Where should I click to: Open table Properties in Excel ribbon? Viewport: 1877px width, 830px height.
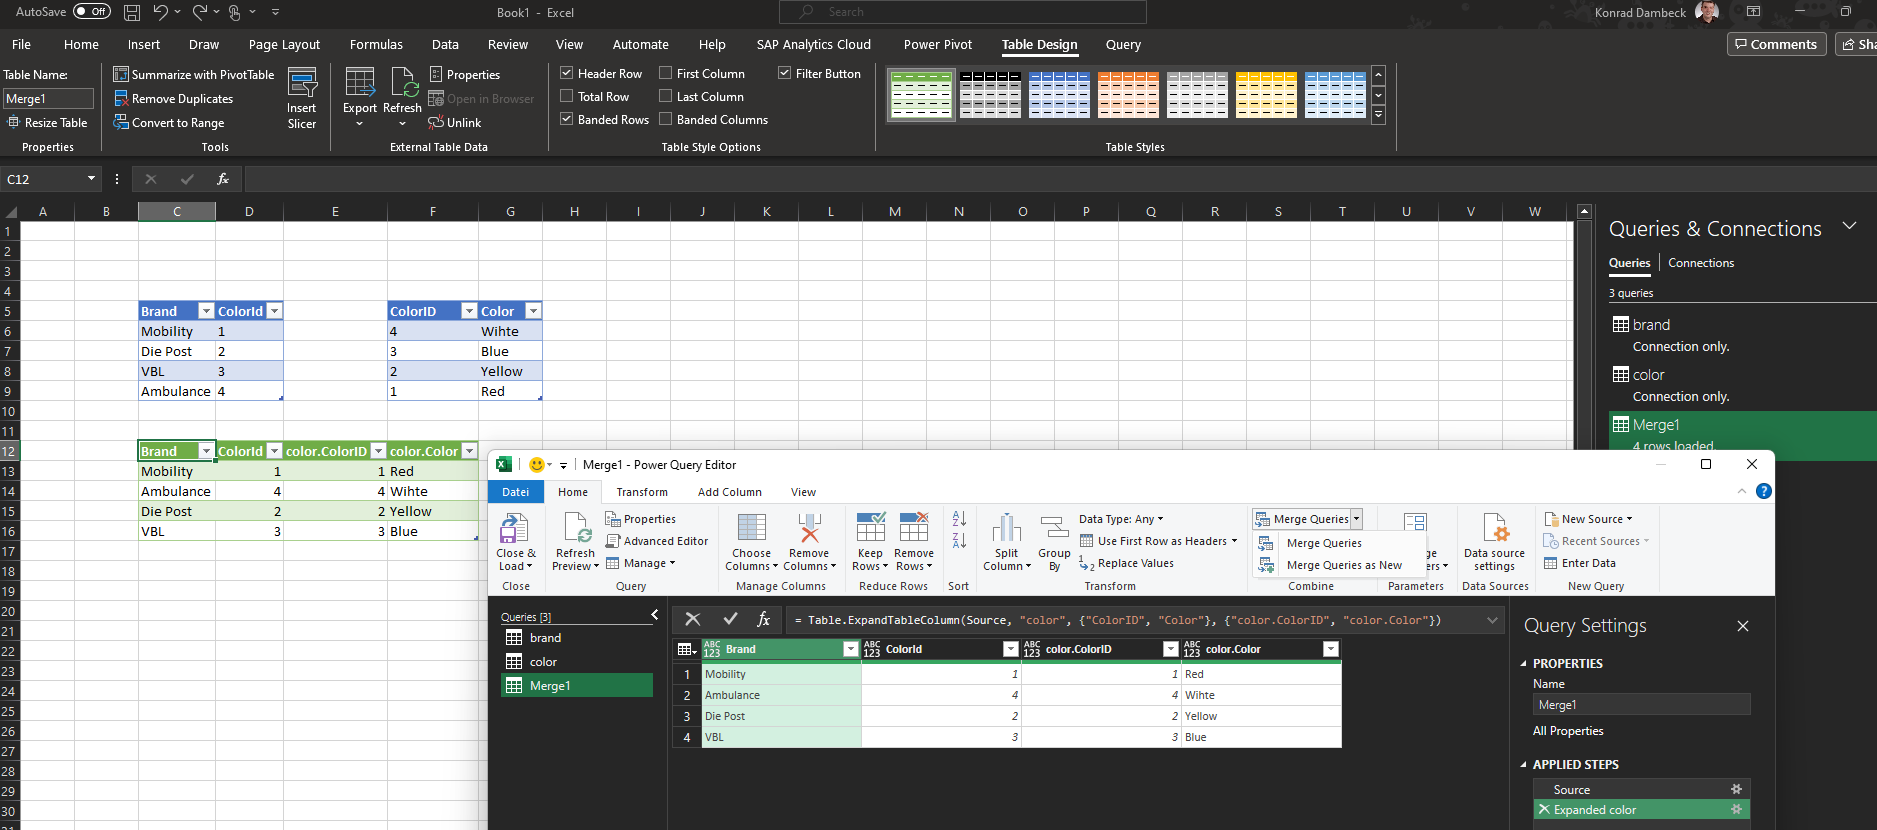(x=465, y=74)
